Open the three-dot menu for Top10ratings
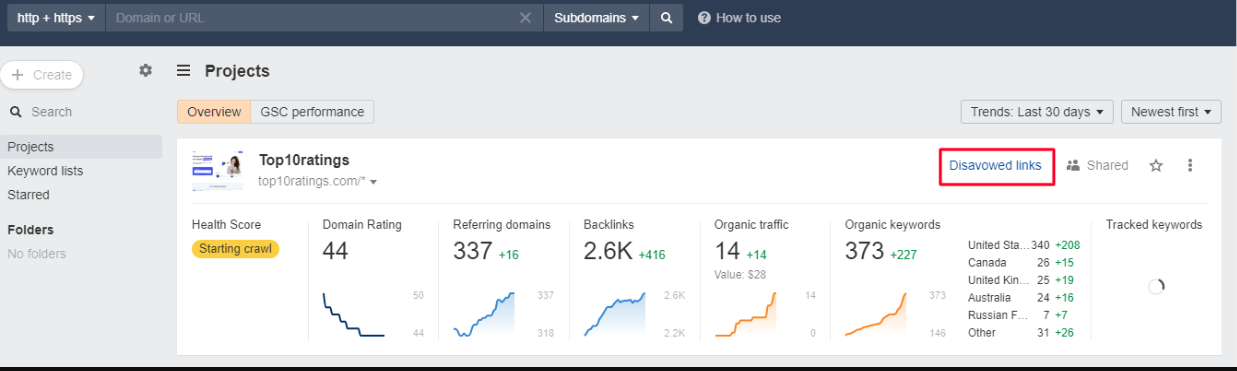Image resolution: width=1237 pixels, height=371 pixels. [1190, 165]
